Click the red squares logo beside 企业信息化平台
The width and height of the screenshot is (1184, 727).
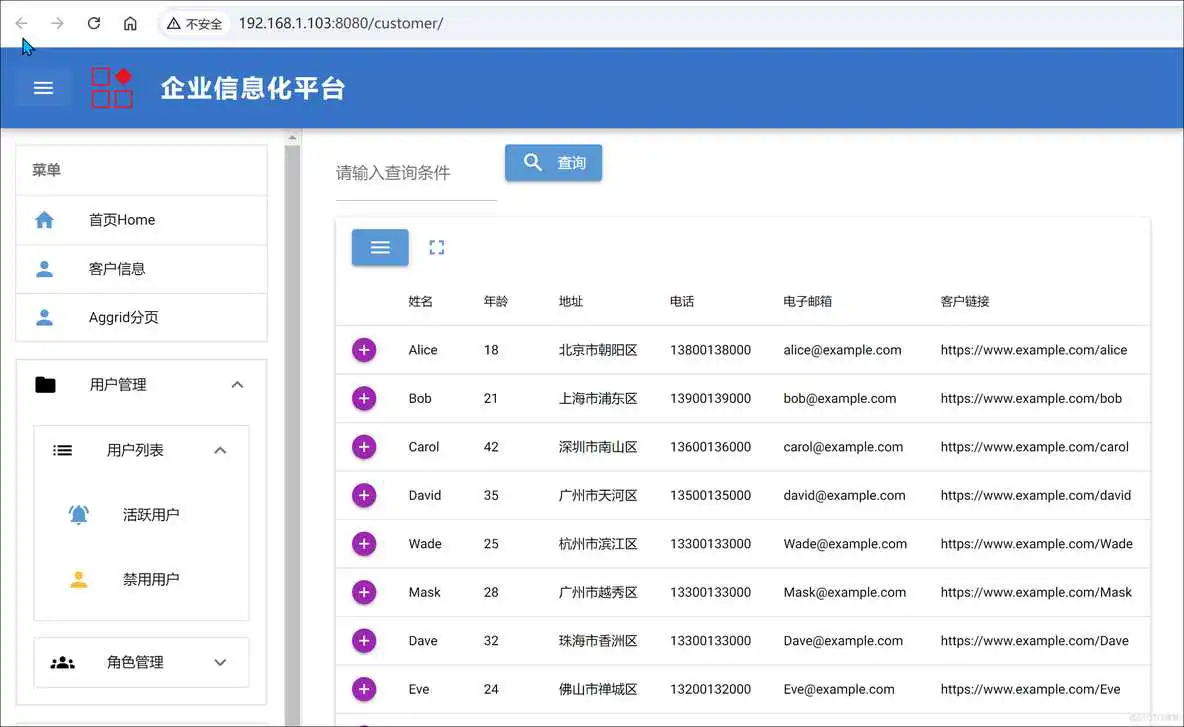(x=111, y=87)
